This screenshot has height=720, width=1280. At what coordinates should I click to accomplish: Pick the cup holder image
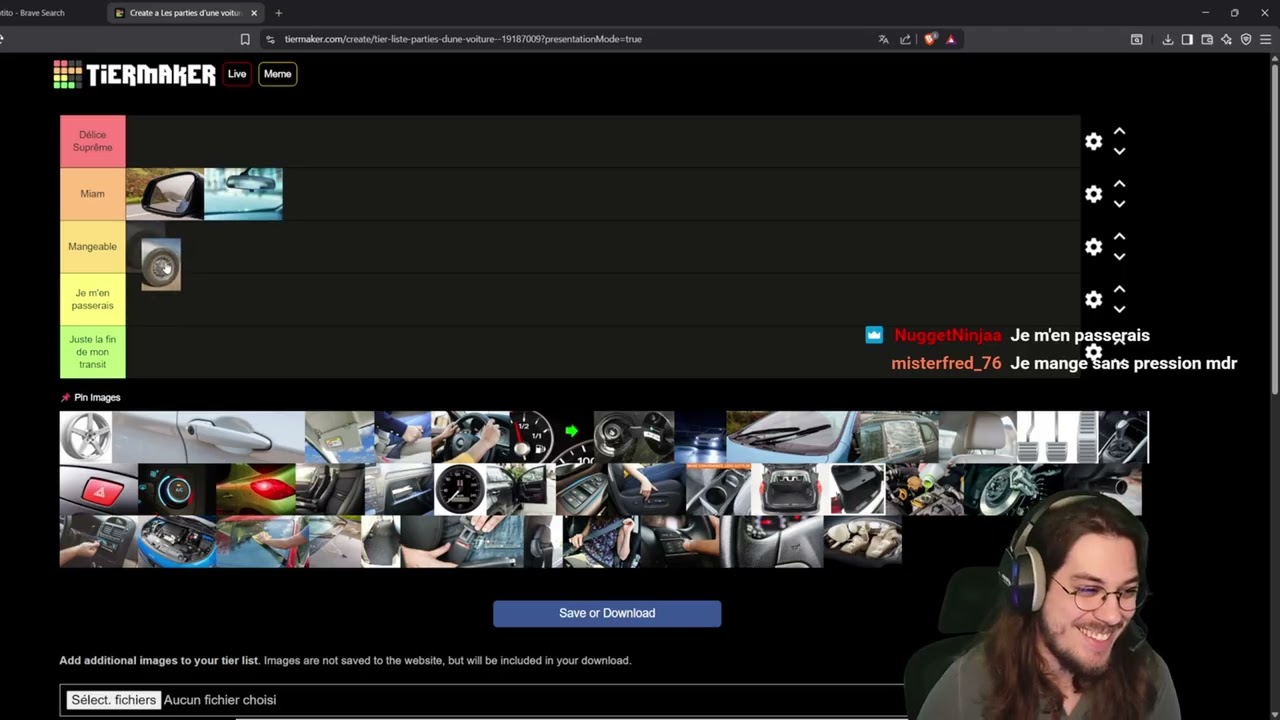coord(718,489)
